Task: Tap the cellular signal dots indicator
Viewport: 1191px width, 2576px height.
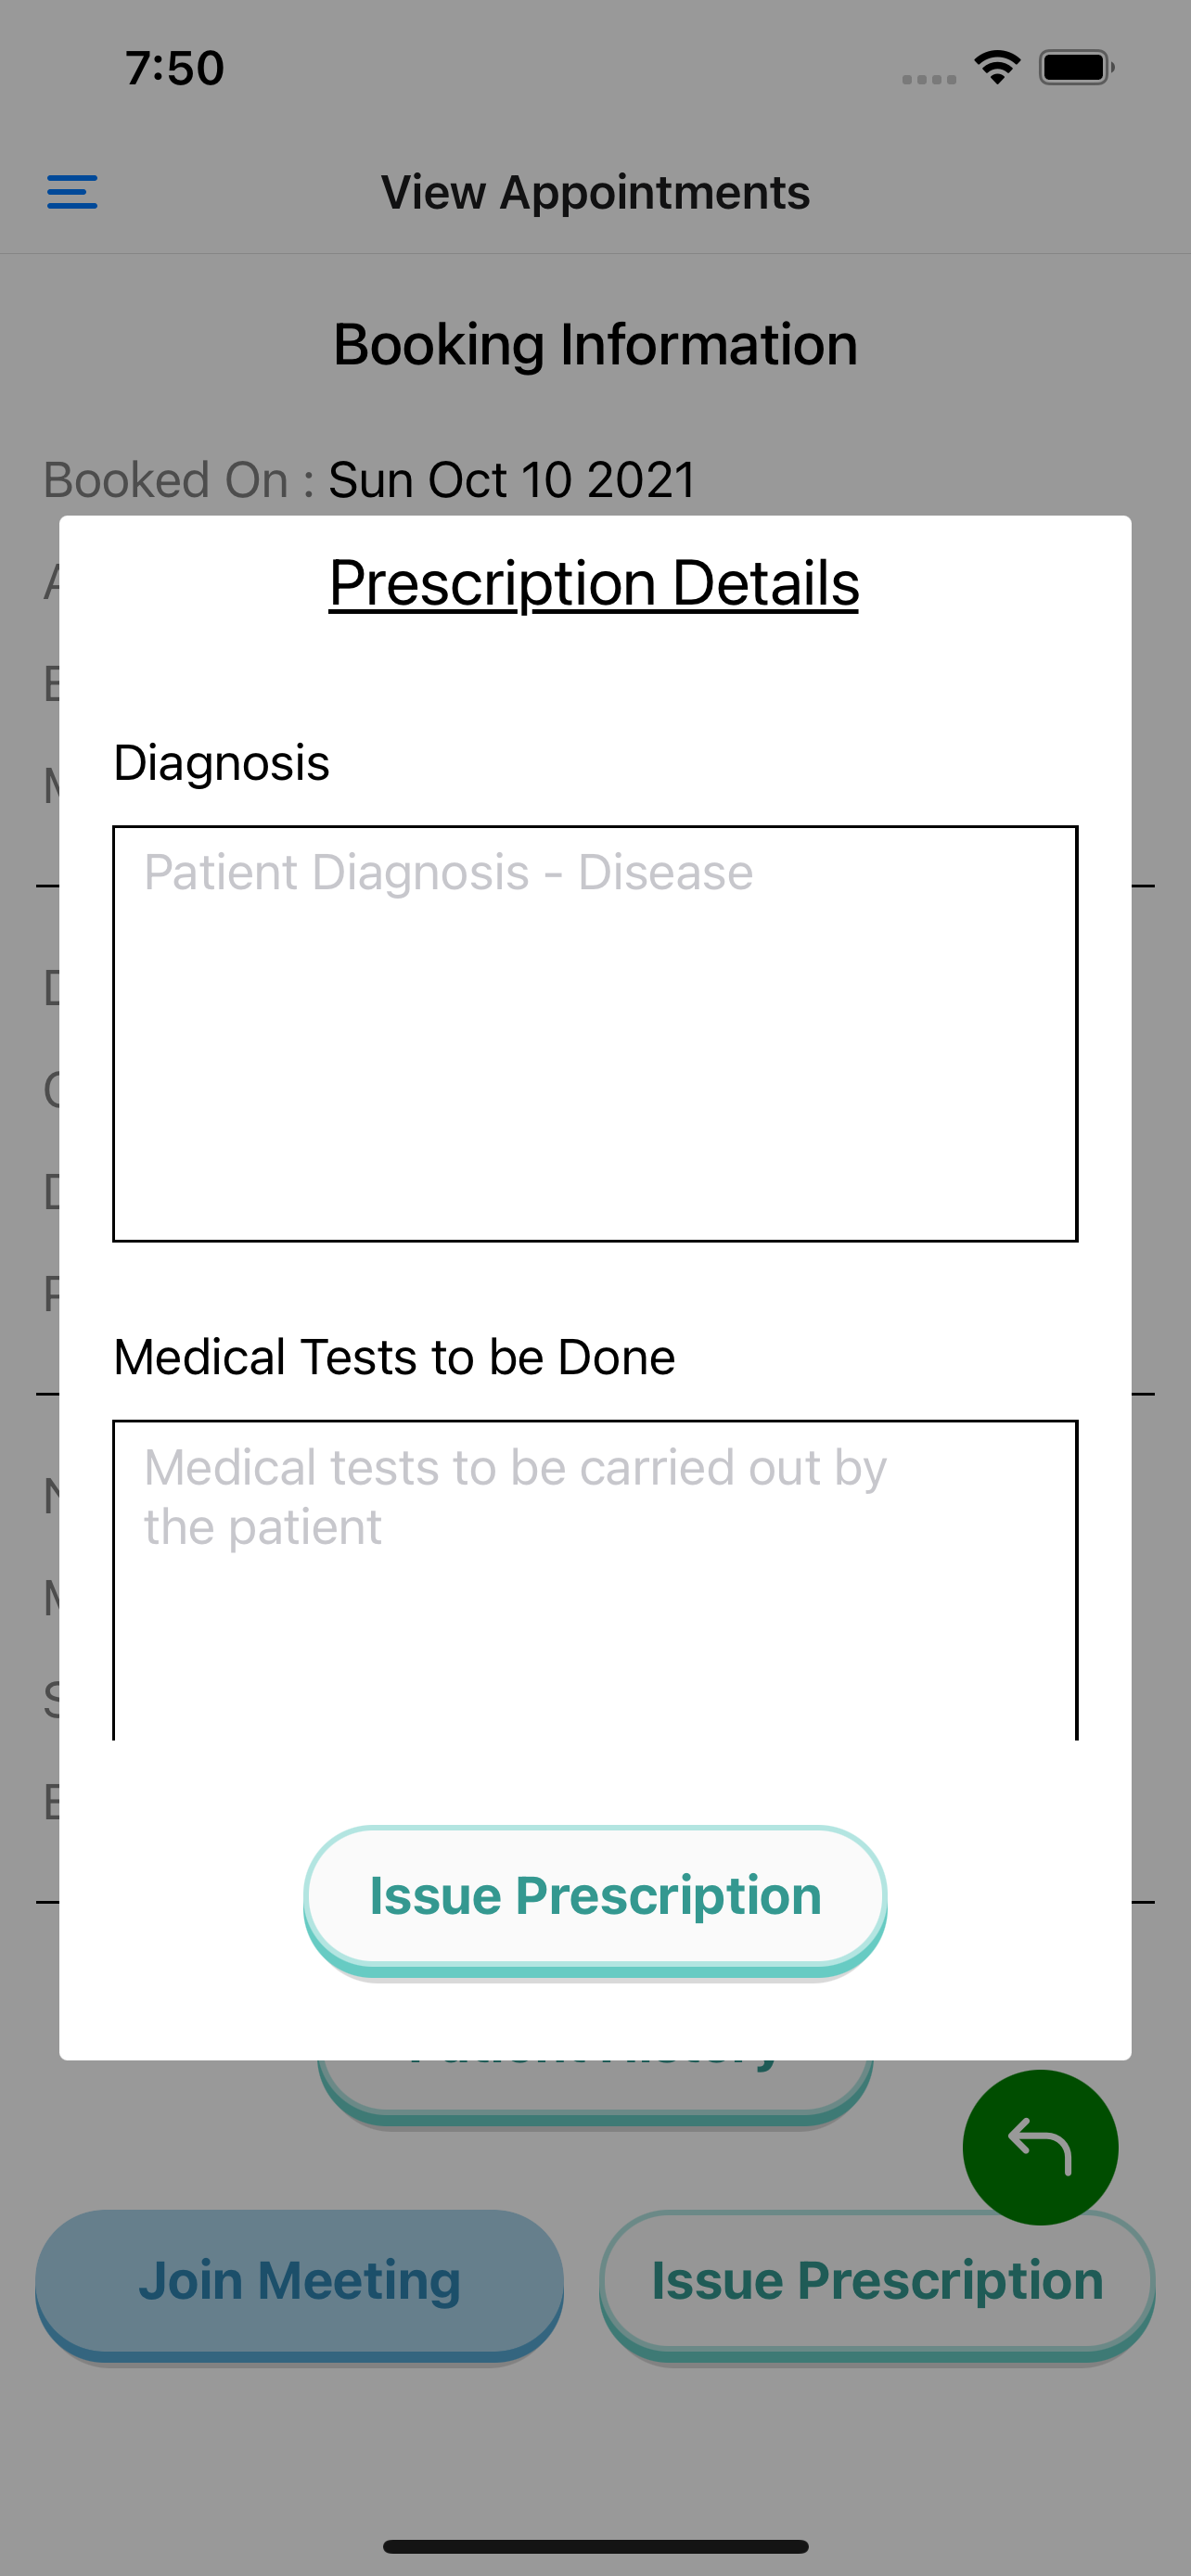Action: click(929, 79)
